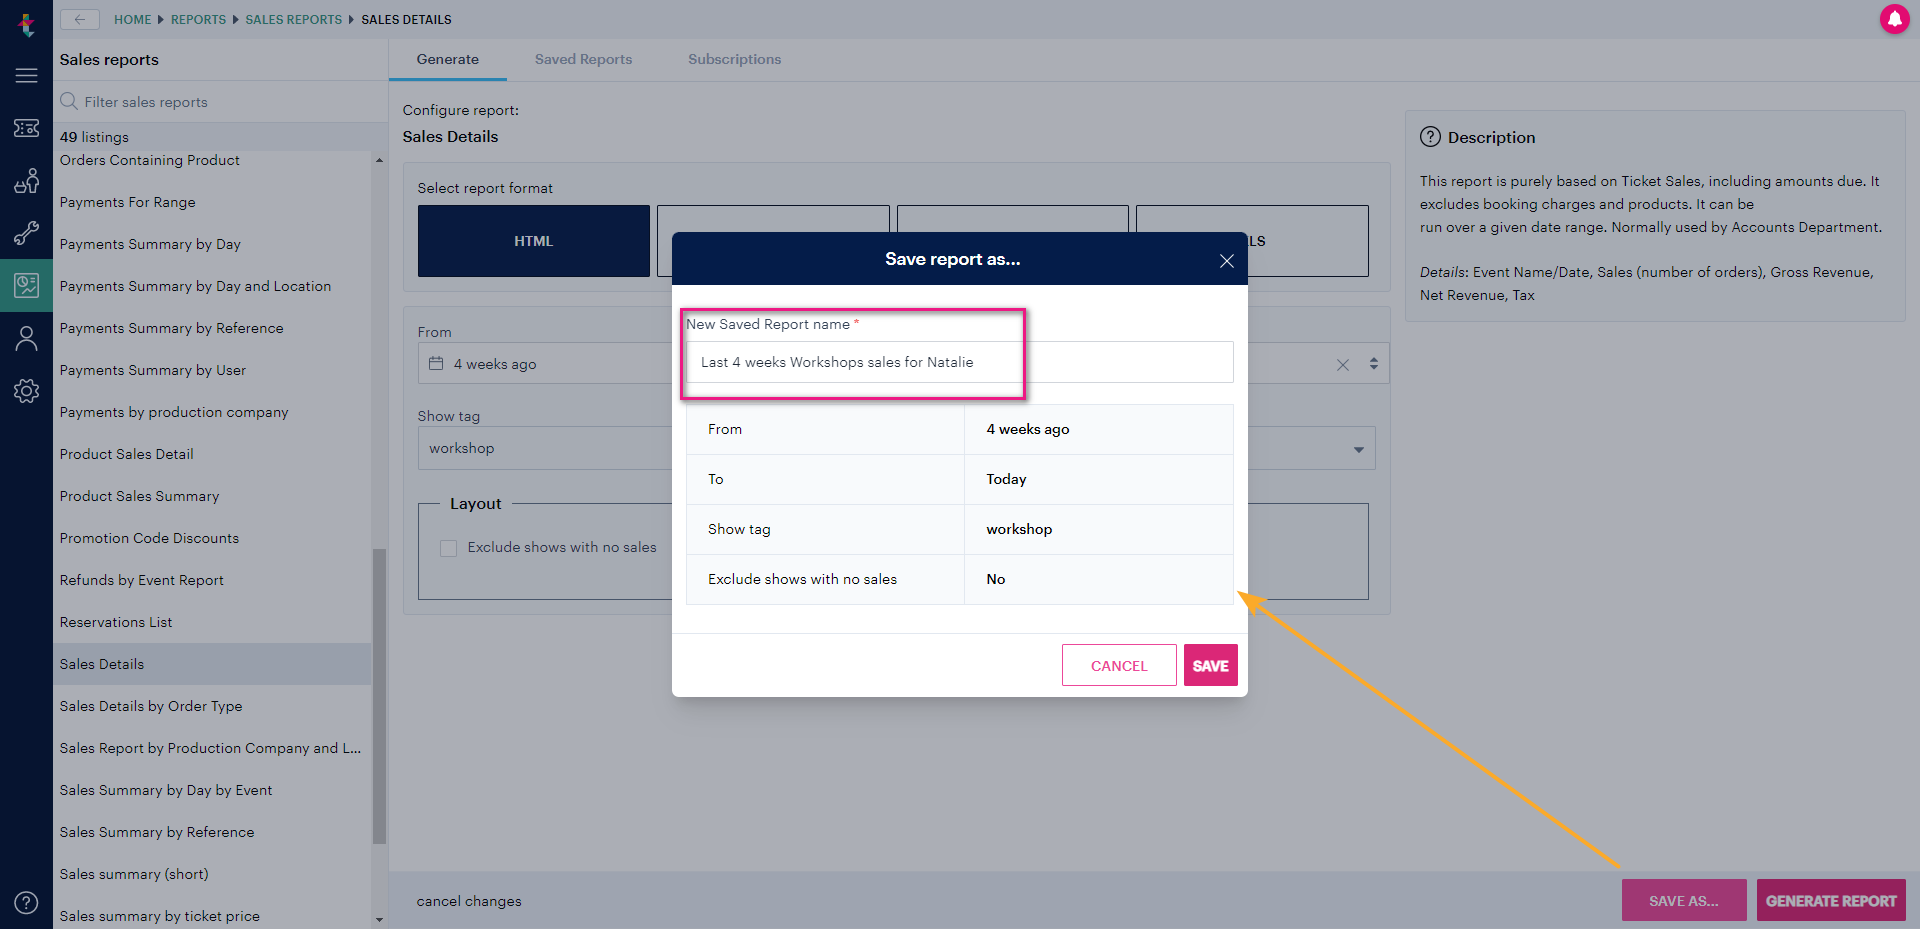Click the back arrow button
The width and height of the screenshot is (1920, 929).
click(x=80, y=19)
